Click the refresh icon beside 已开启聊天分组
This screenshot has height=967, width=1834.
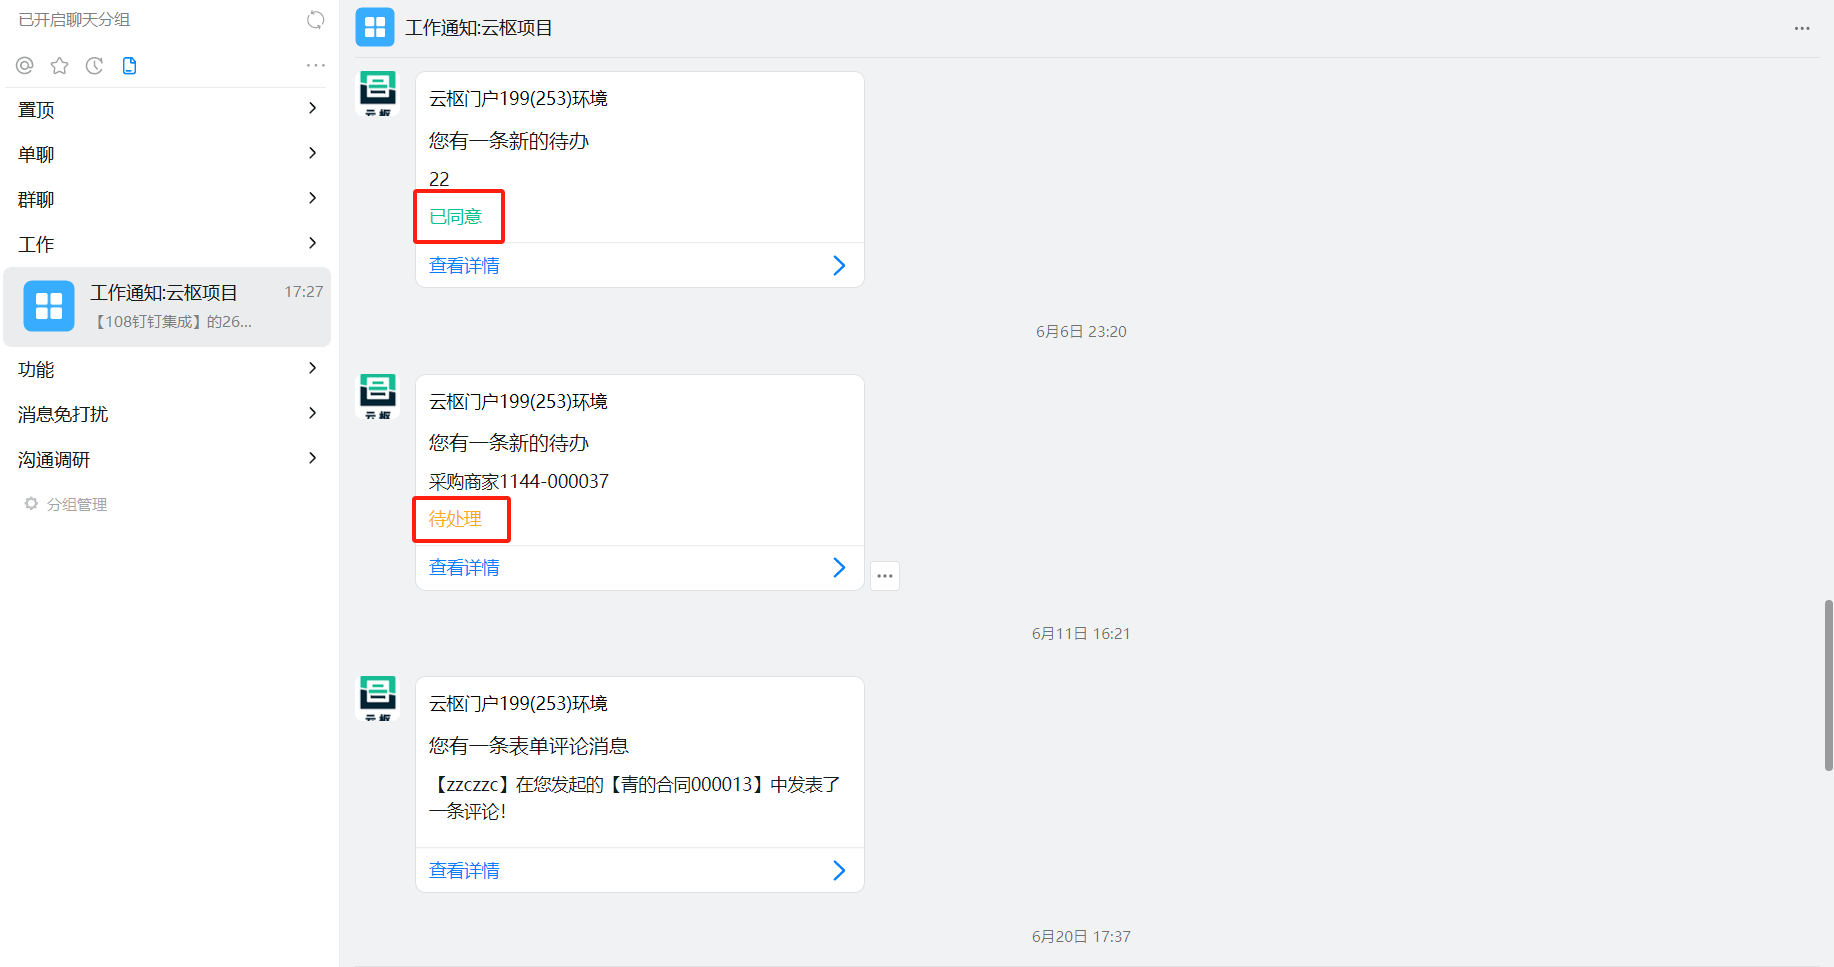[x=315, y=20]
